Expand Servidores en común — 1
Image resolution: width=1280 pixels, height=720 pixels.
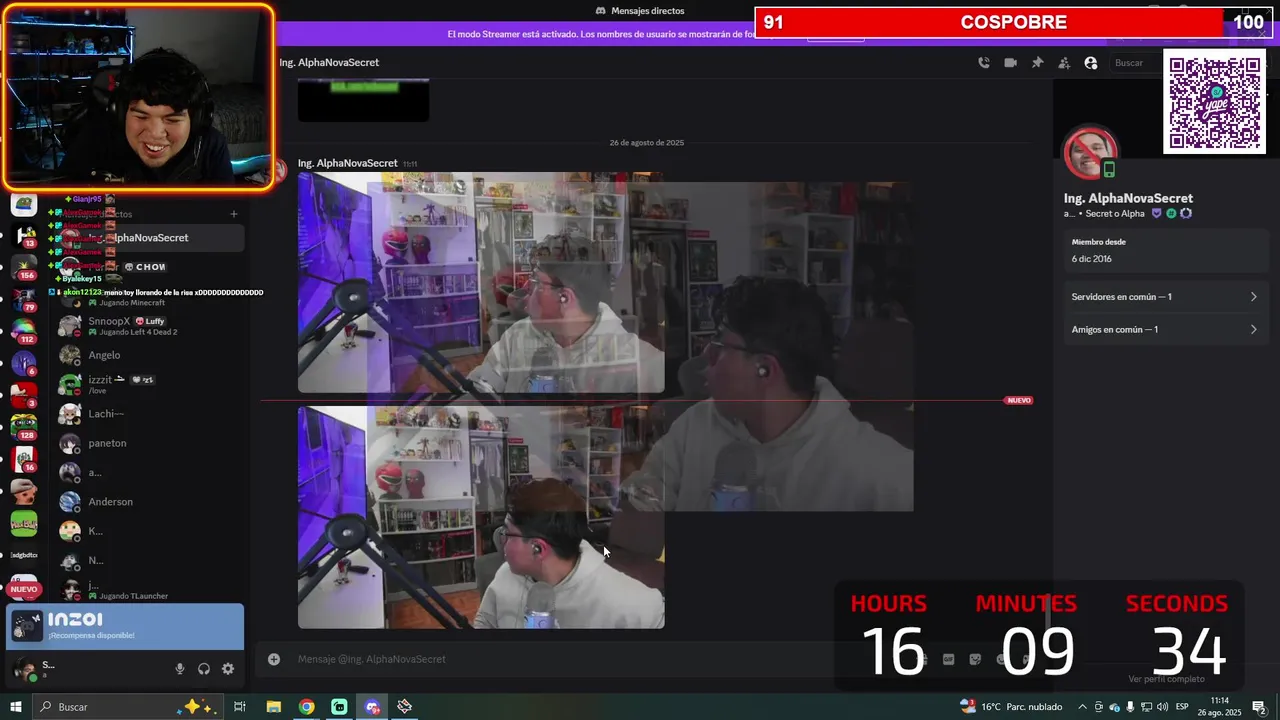point(1164,297)
